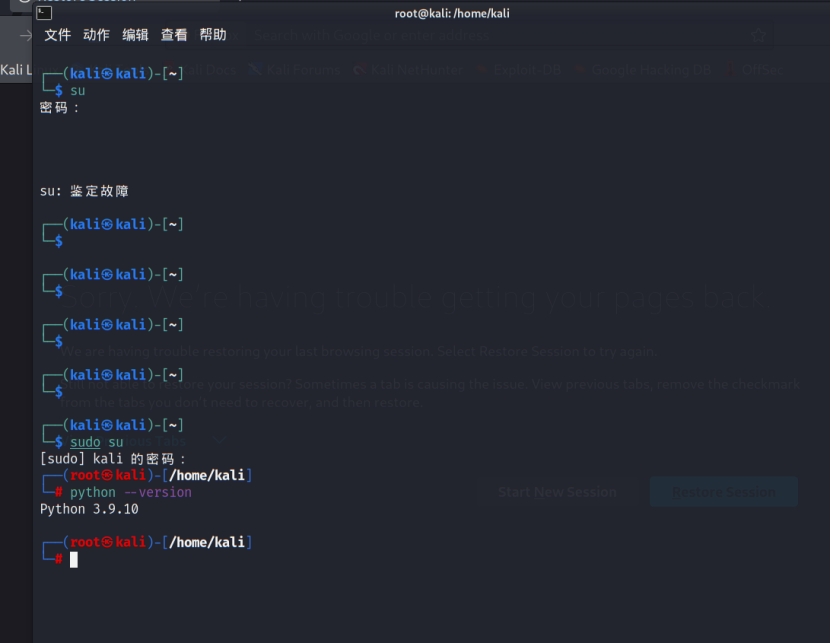Image resolution: width=831 pixels, height=643 pixels.
Task: Click the faint Start New Session button
Action: tap(556, 492)
